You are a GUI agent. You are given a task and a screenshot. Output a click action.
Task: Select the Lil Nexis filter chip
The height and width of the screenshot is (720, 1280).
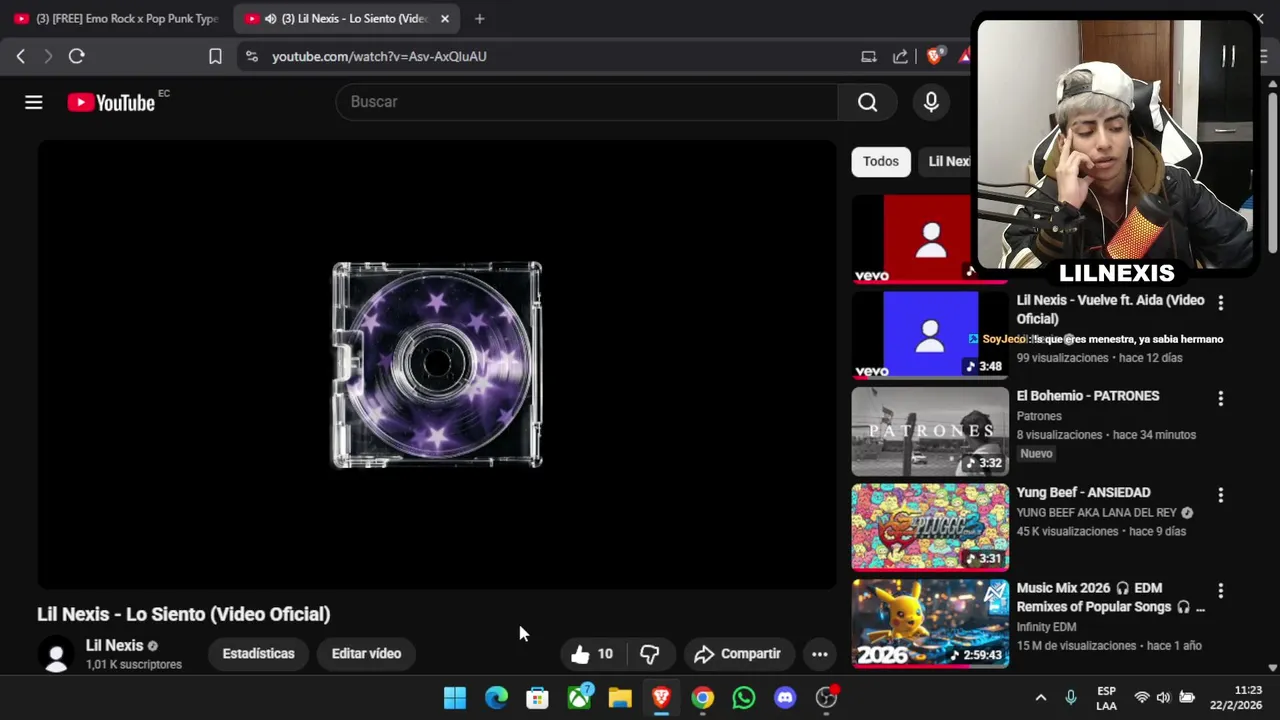(x=947, y=161)
